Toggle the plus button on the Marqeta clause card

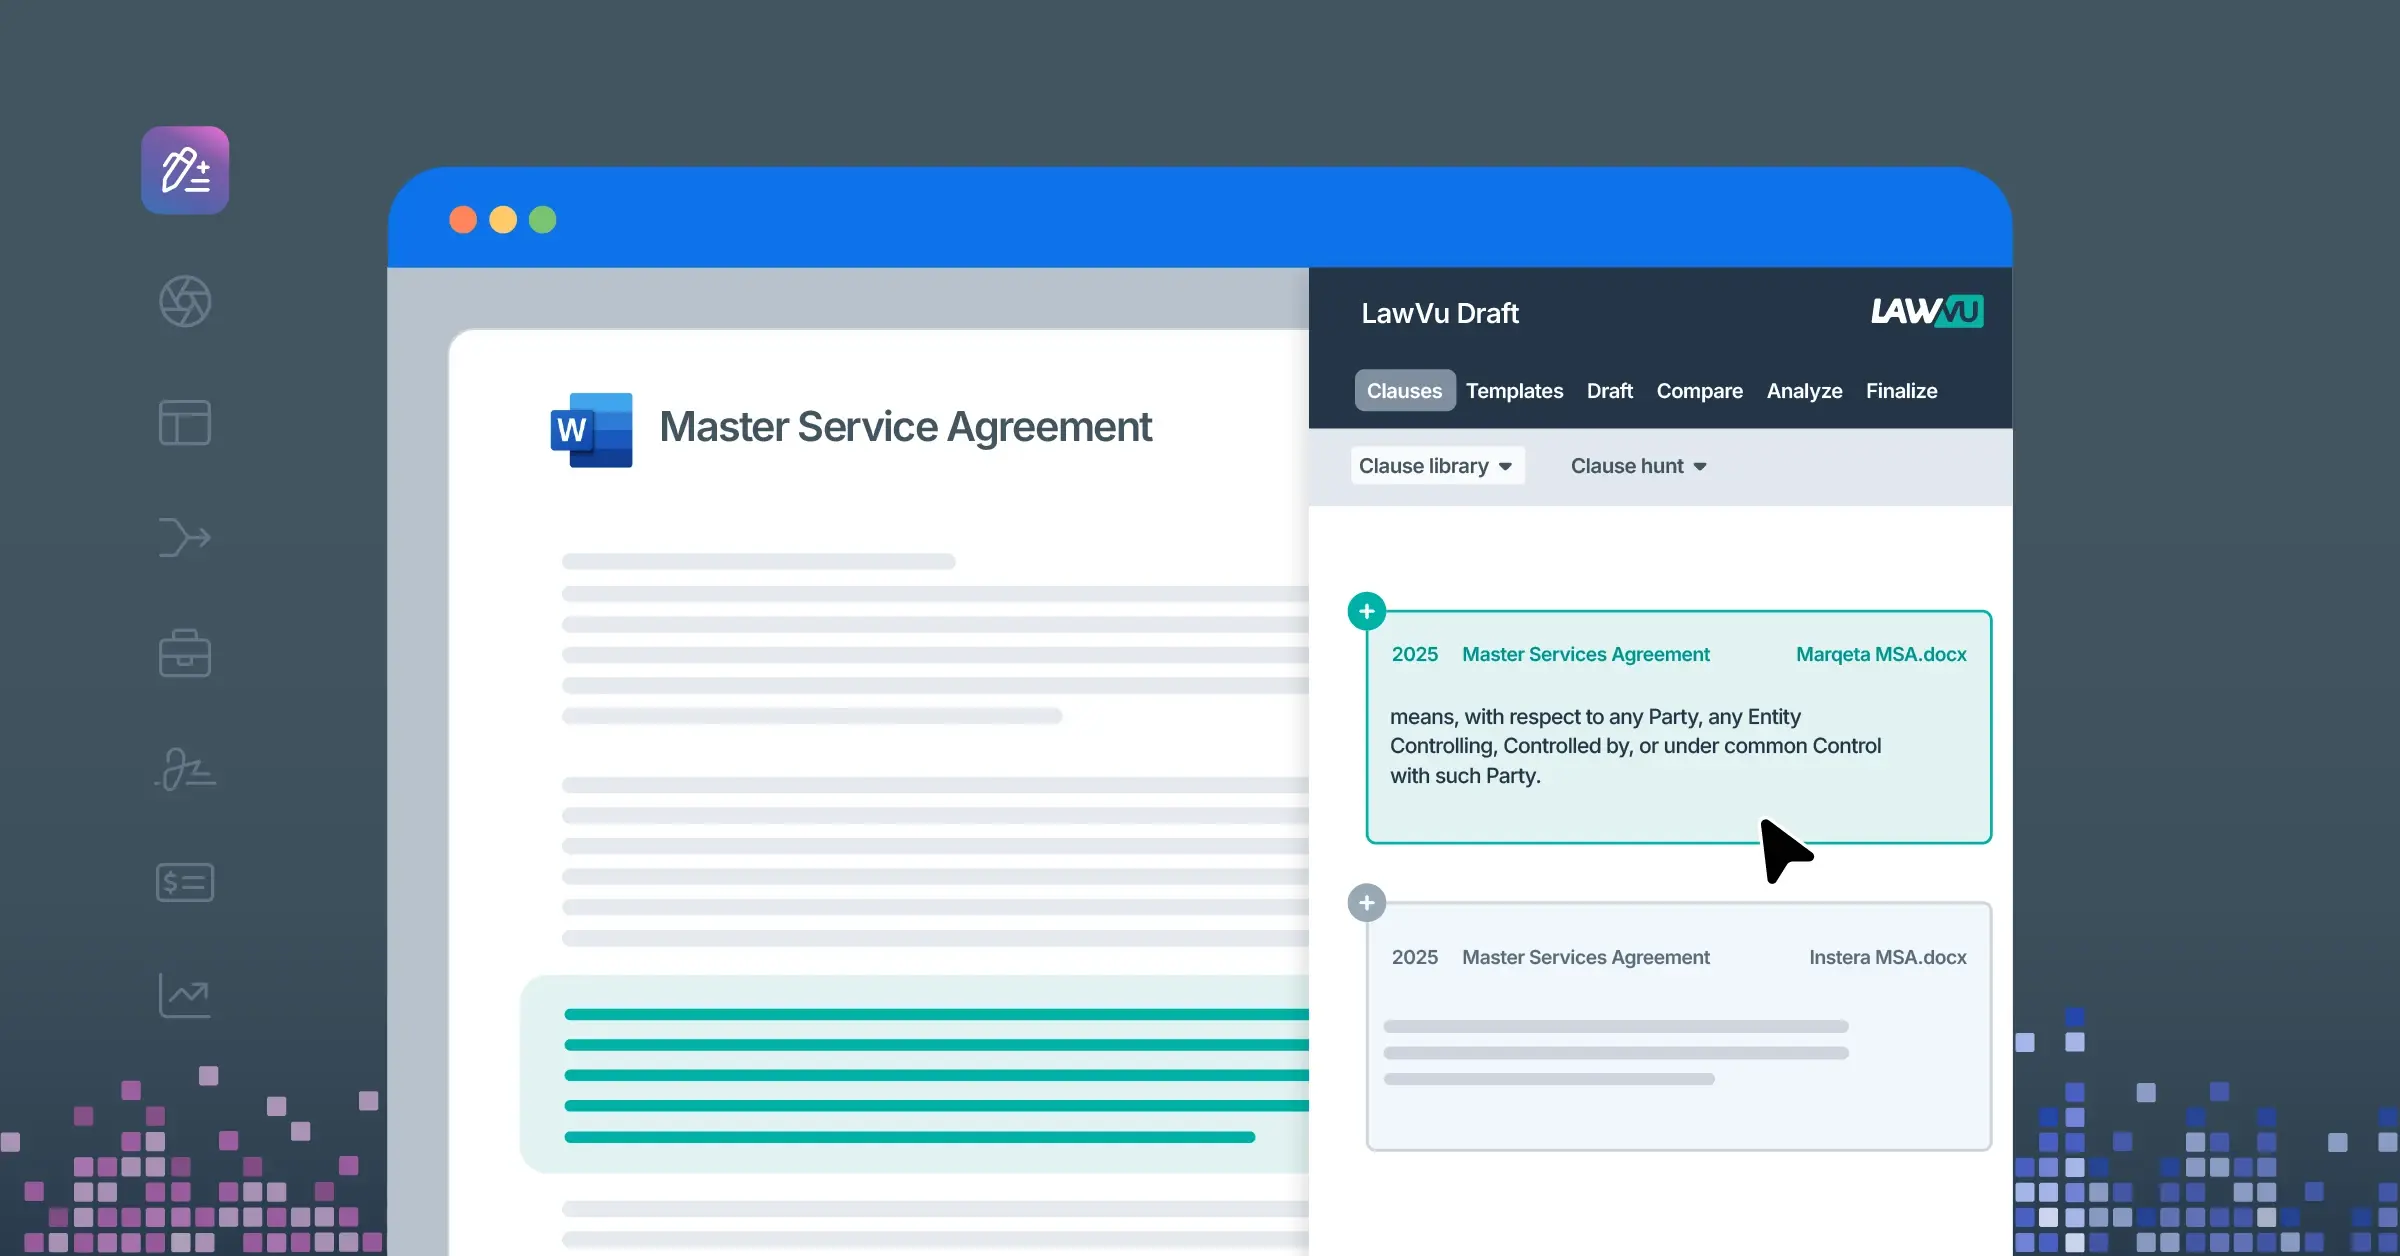coord(1367,611)
